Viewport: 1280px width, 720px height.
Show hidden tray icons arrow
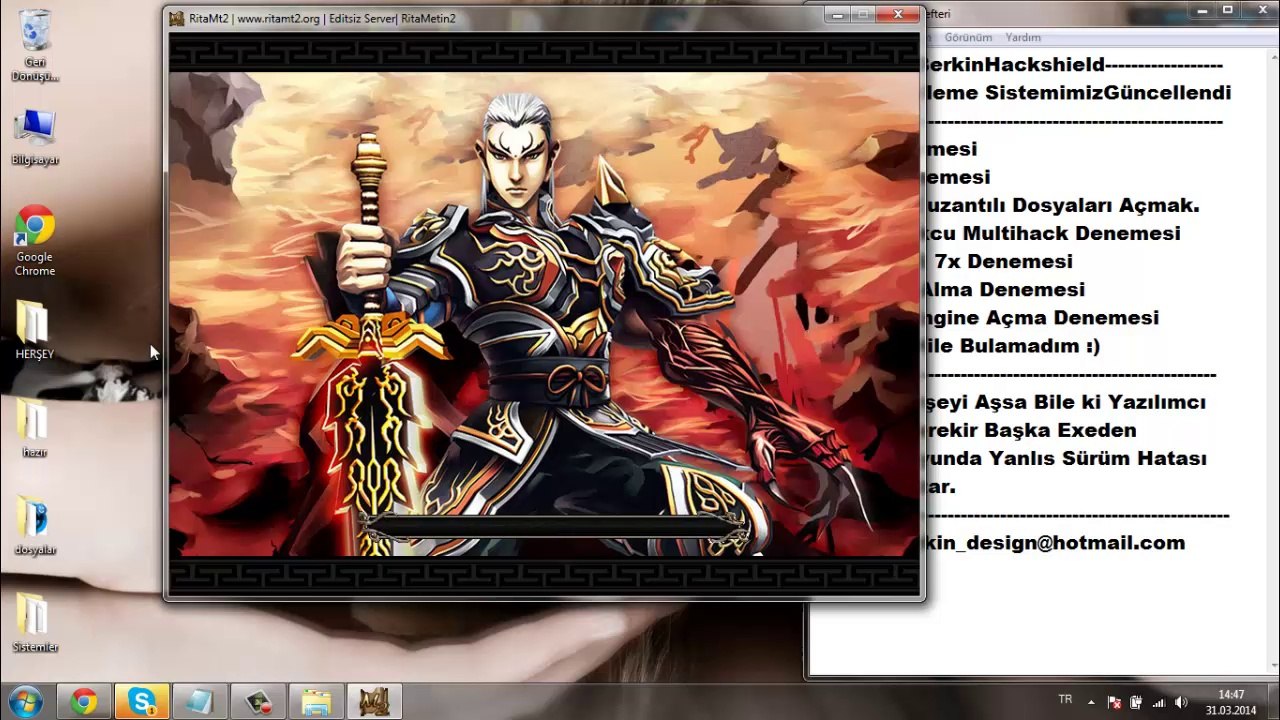[x=1092, y=702]
